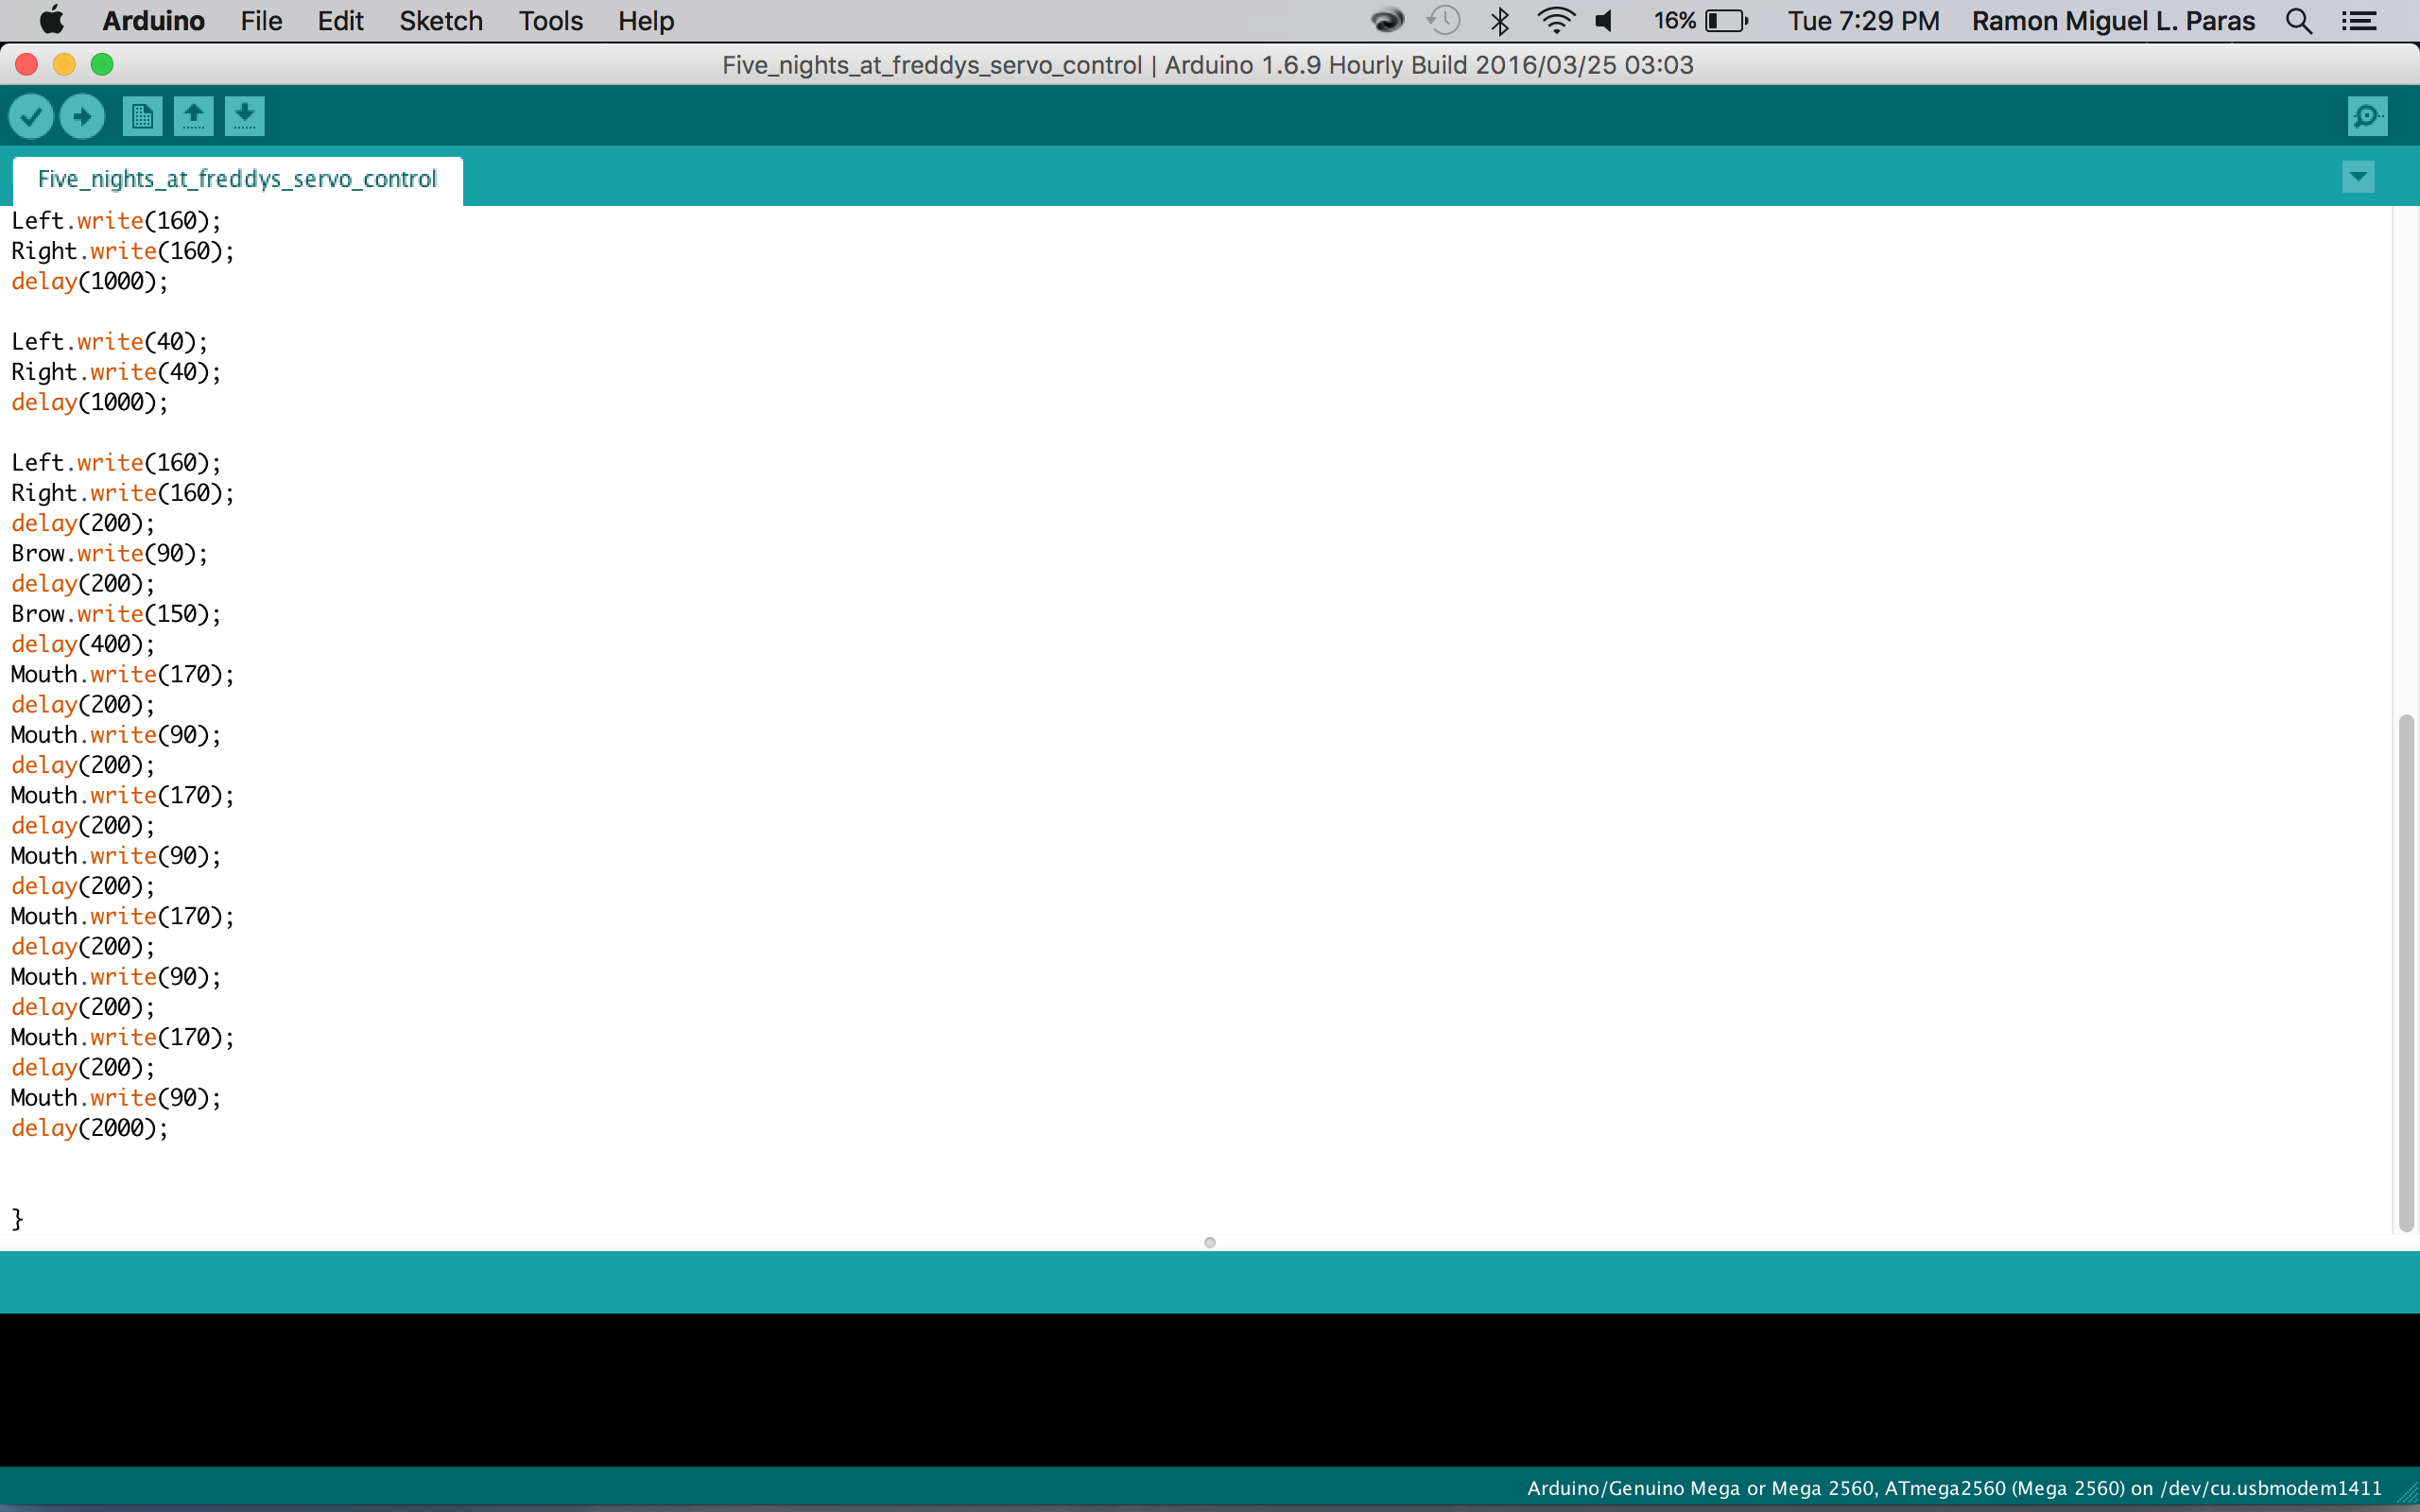Click the Time Machine clock icon
The height and width of the screenshot is (1512, 2420).
[x=1443, y=20]
